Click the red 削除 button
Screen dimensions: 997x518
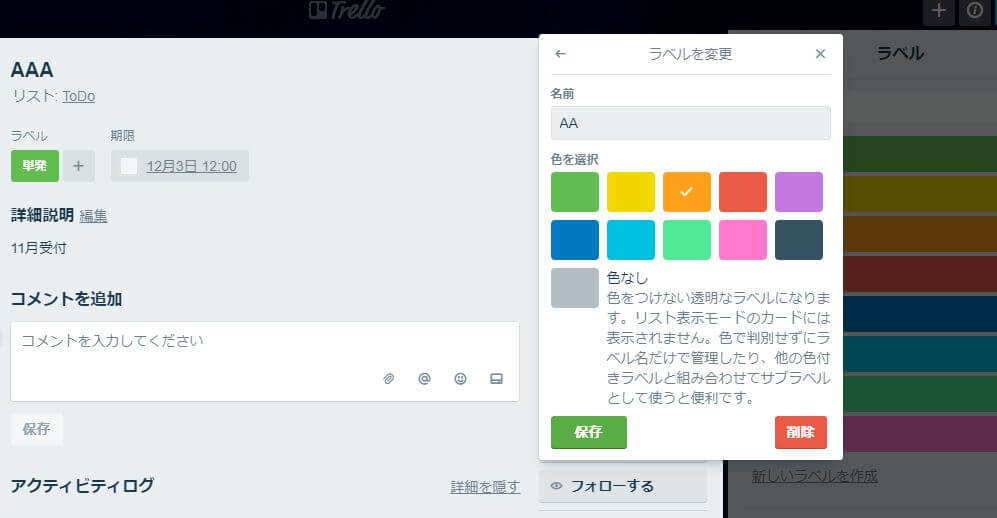[x=800, y=432]
